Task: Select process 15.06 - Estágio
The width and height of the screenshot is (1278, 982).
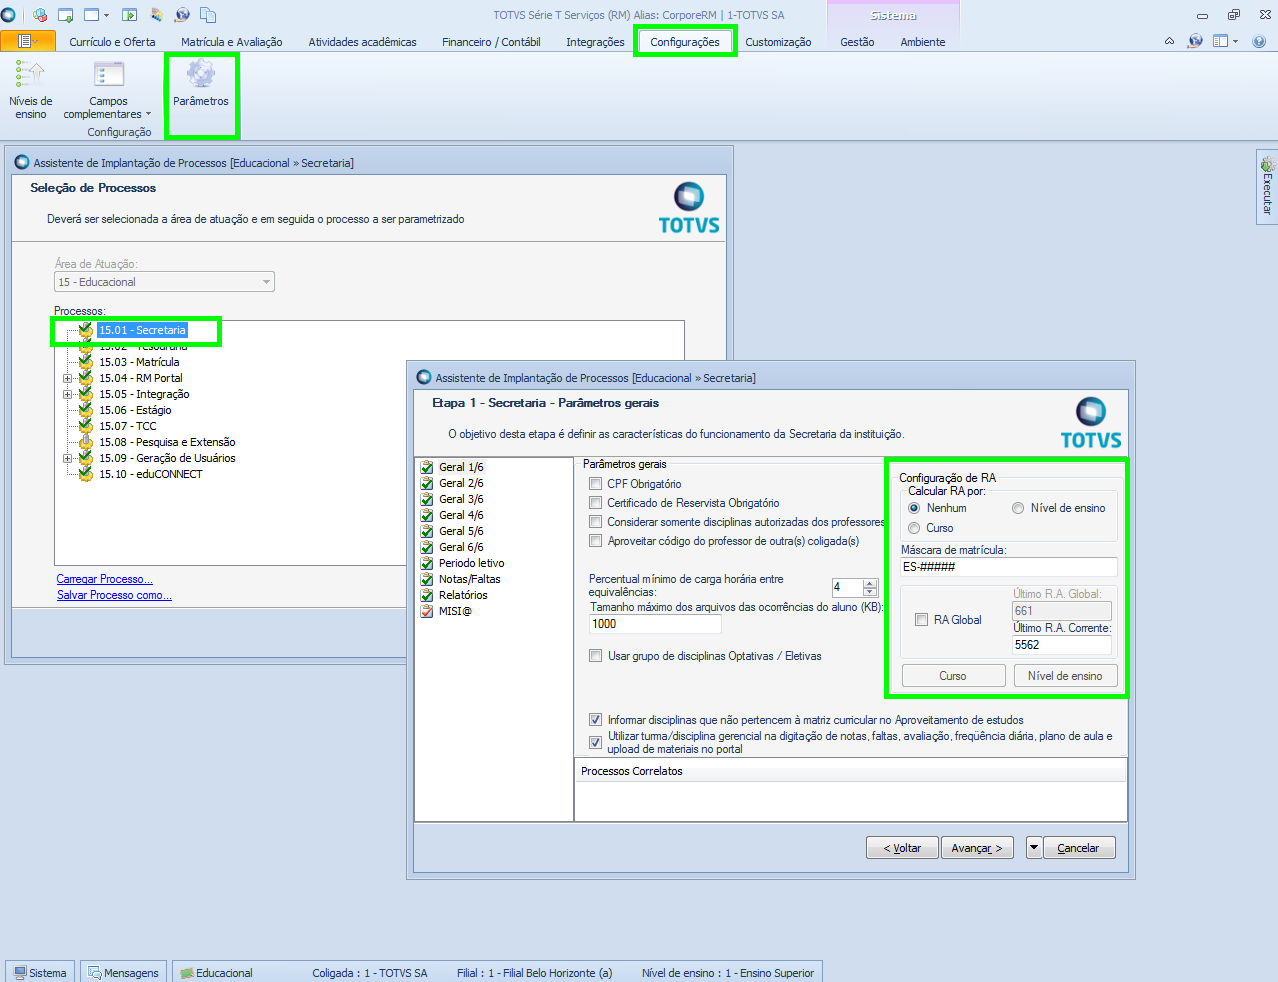Action: point(135,410)
